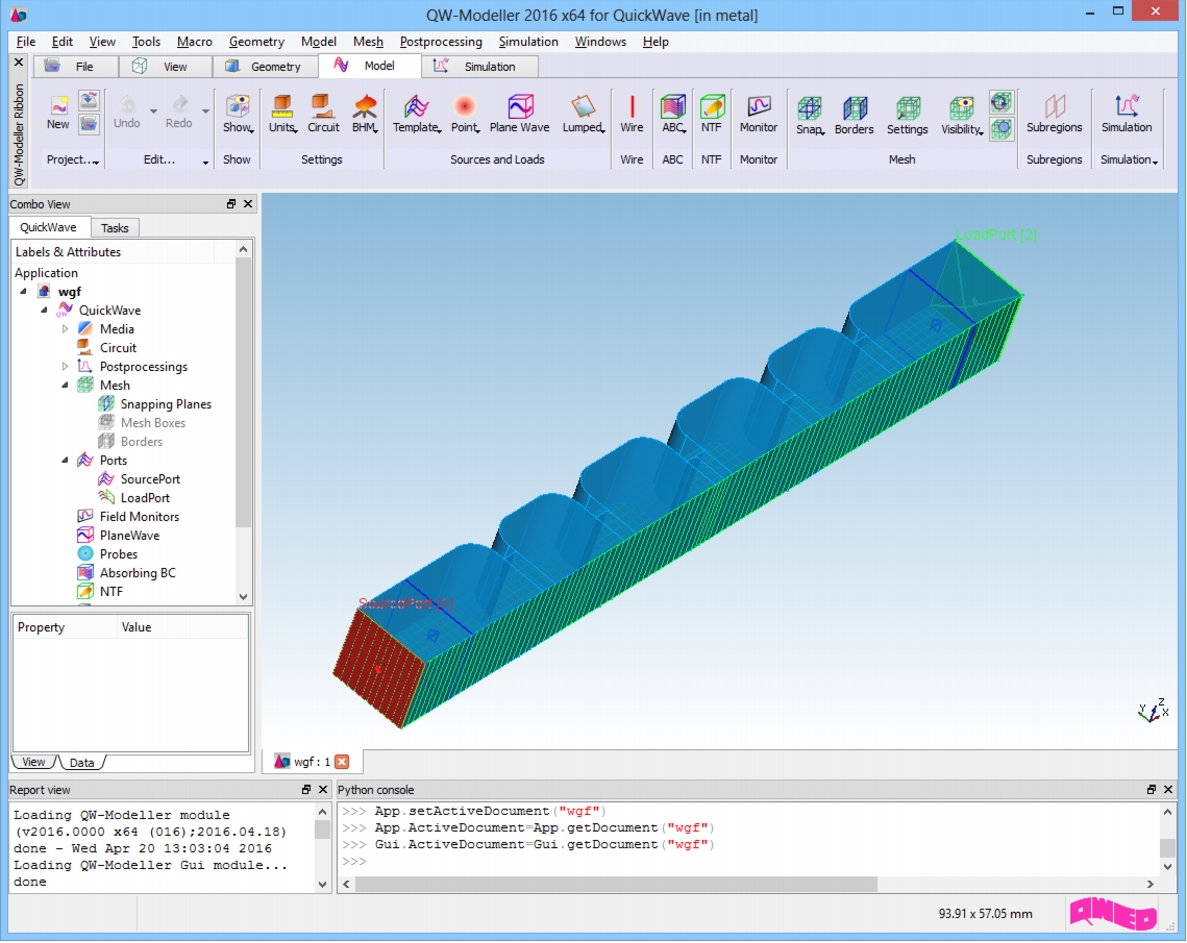The height and width of the screenshot is (943, 1187).
Task: Close the QW-Modeller Ribbon panel
Action: point(19,62)
